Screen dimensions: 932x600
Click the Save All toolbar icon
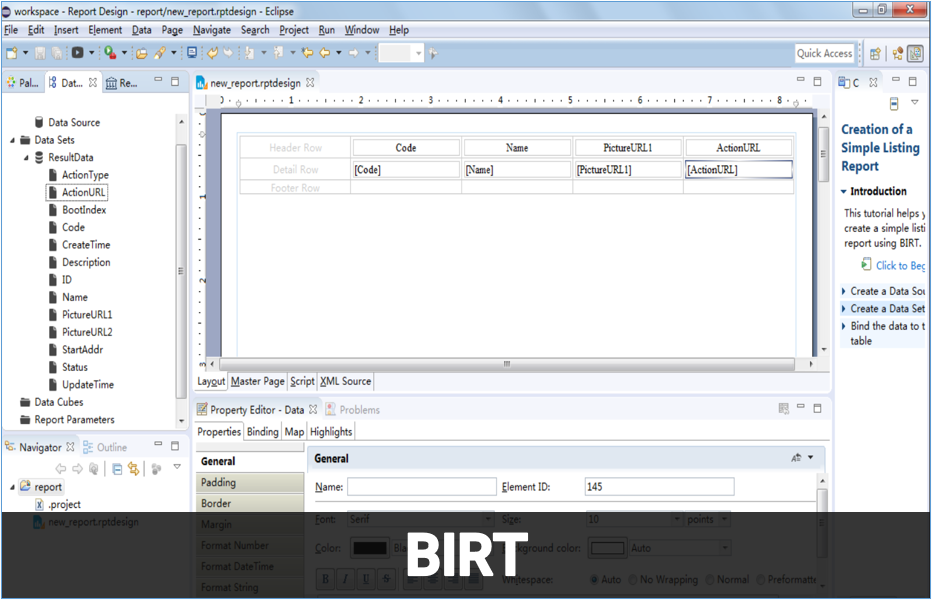click(56, 53)
